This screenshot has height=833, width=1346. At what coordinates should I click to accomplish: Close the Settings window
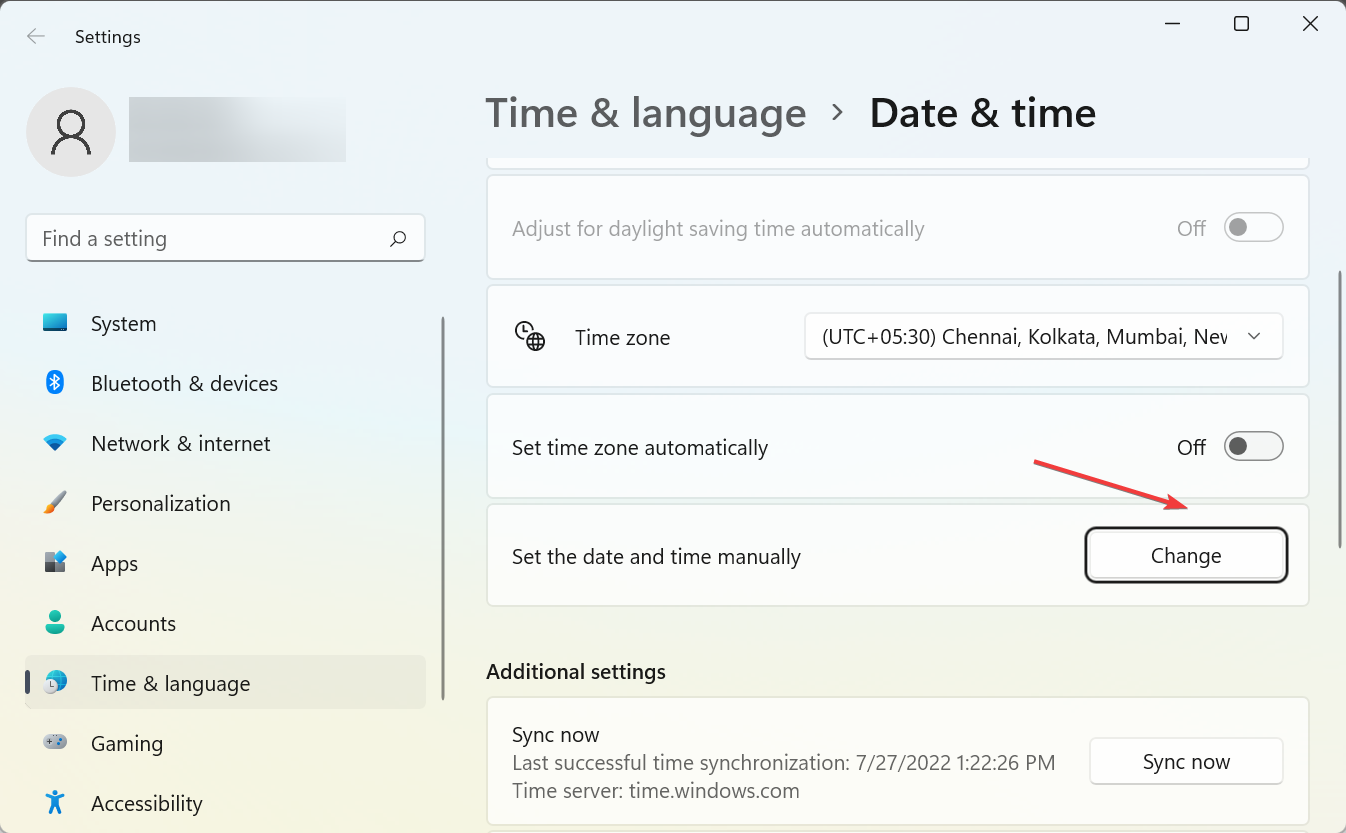click(1310, 24)
